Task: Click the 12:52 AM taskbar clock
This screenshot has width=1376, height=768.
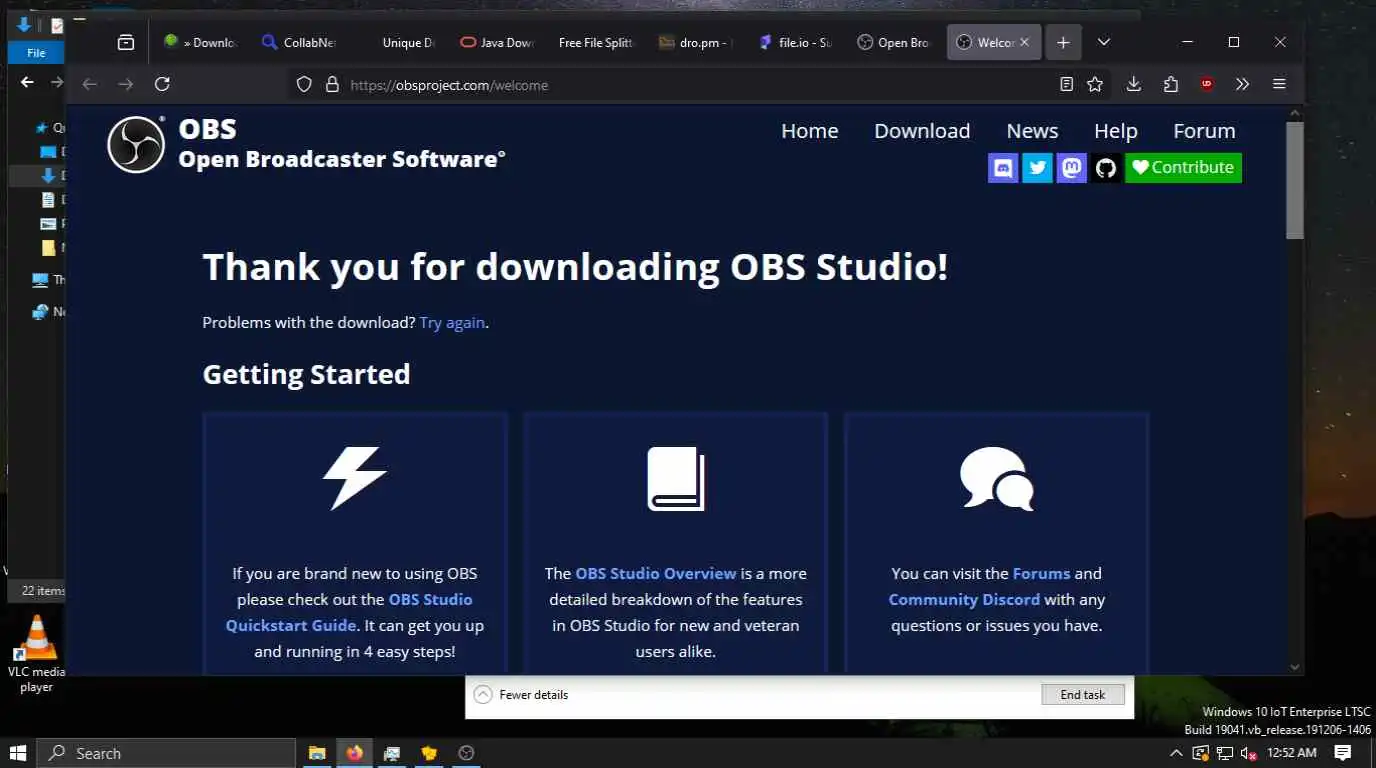Action: coord(1292,753)
